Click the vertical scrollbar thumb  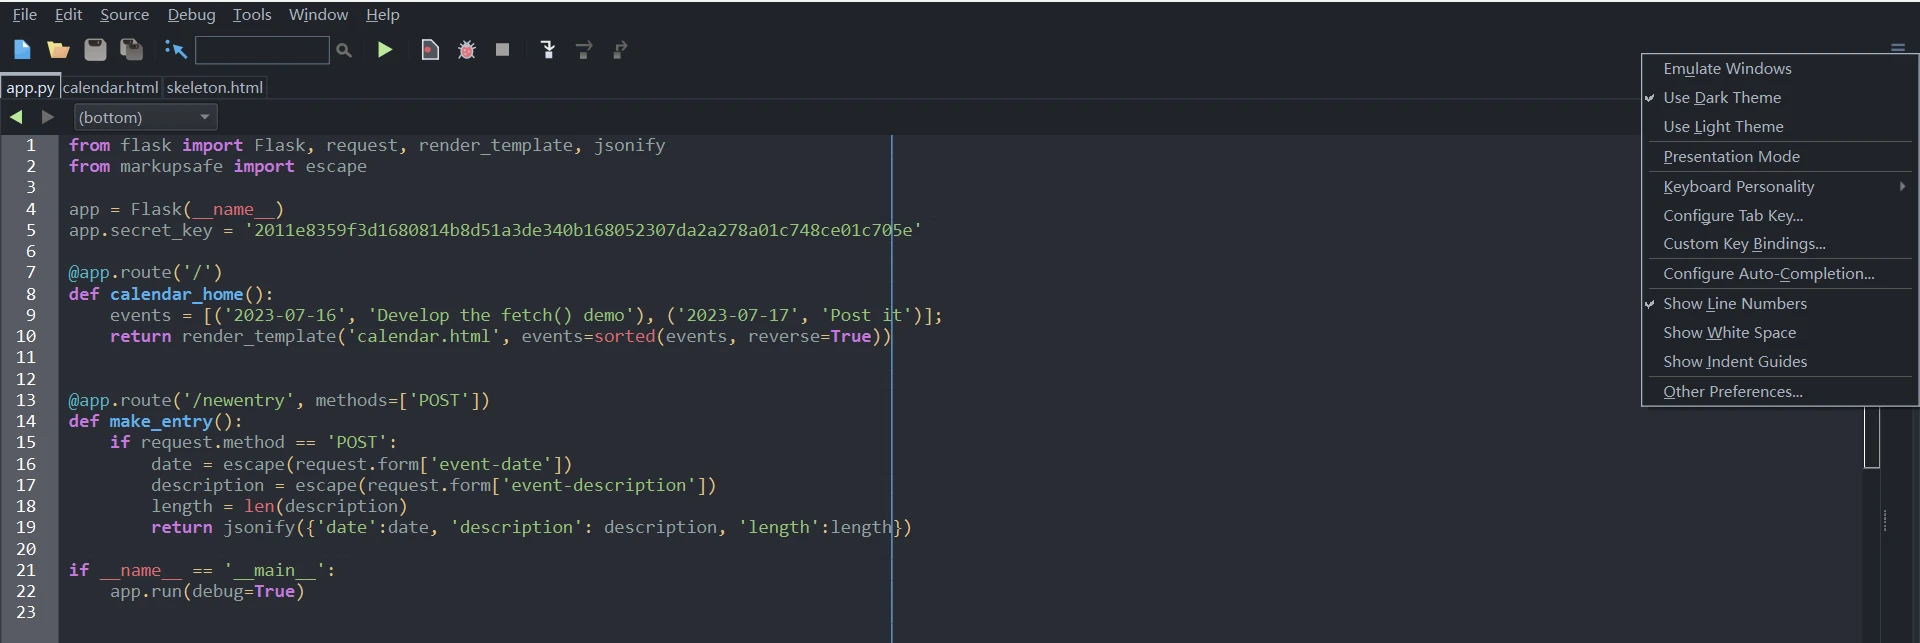1872,436
